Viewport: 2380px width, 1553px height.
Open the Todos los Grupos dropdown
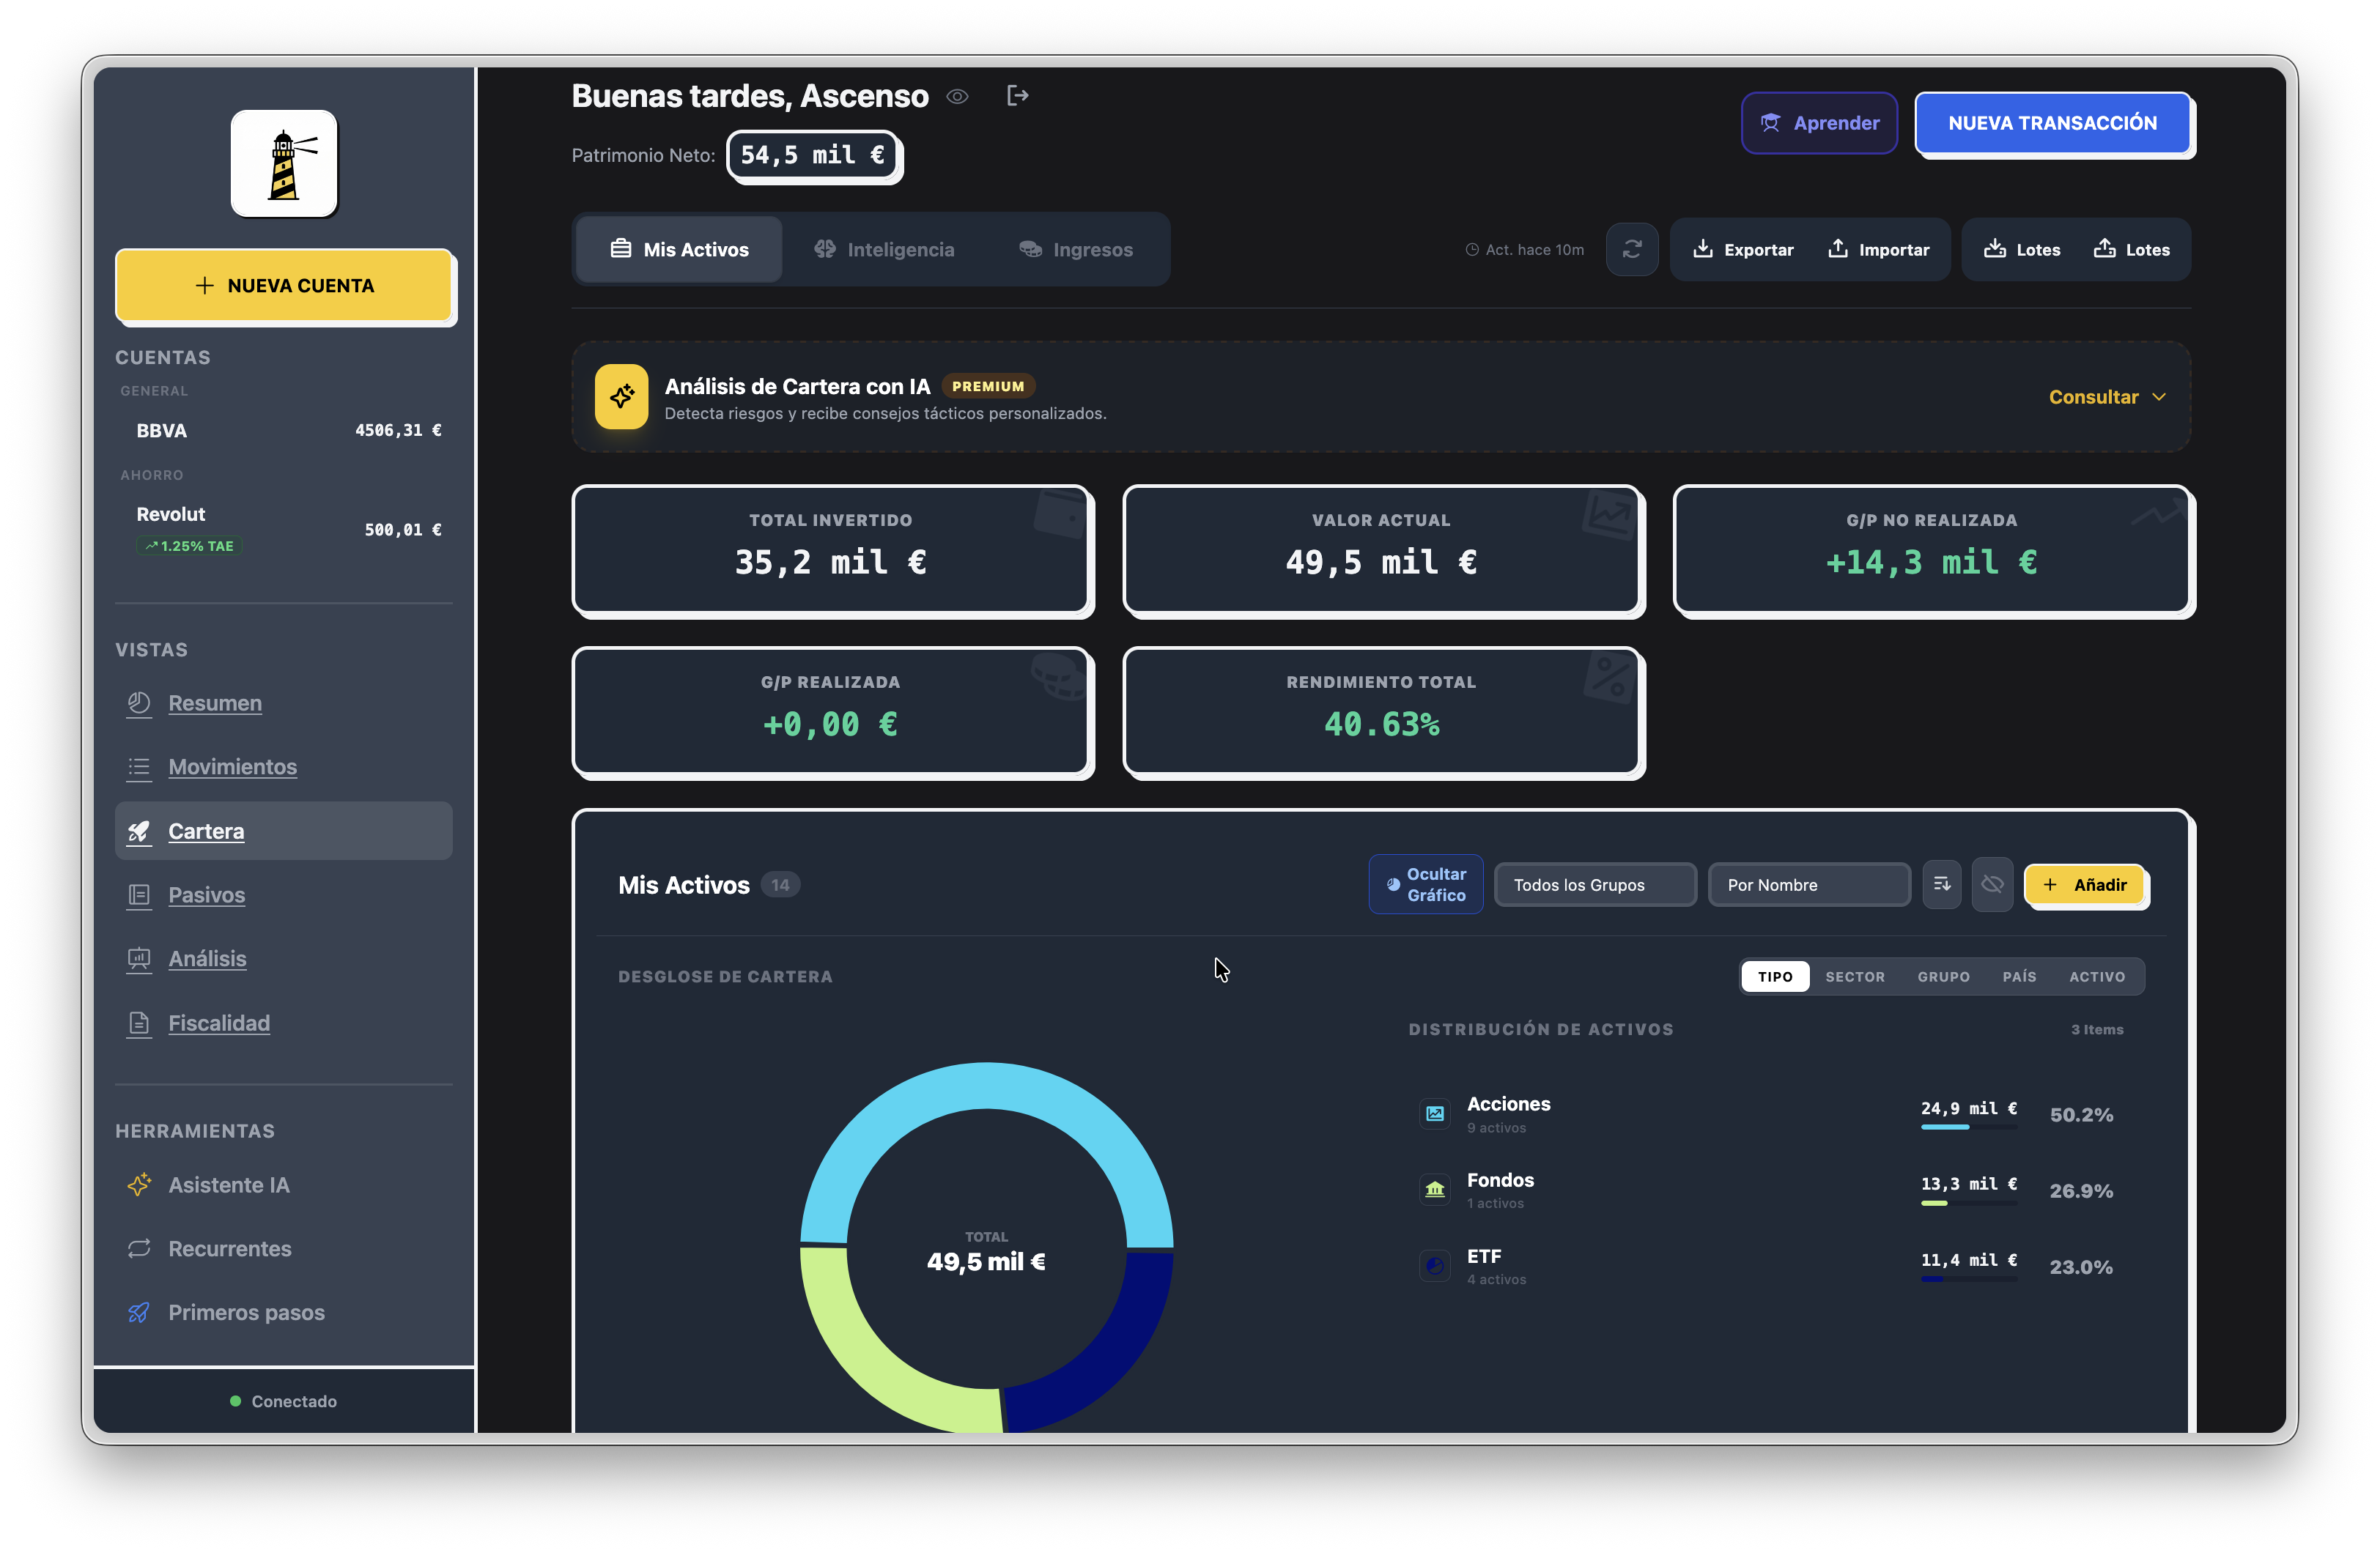(1595, 885)
